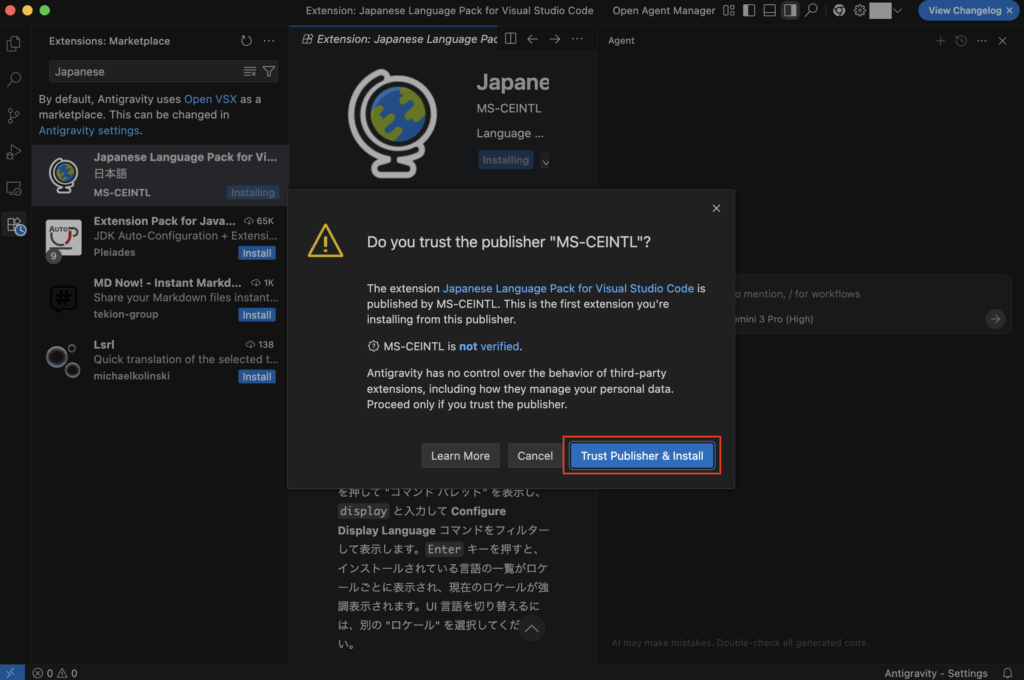Expand the account dropdown chevron in title bar
The width and height of the screenshot is (1024, 680).
pyautogui.click(x=897, y=10)
